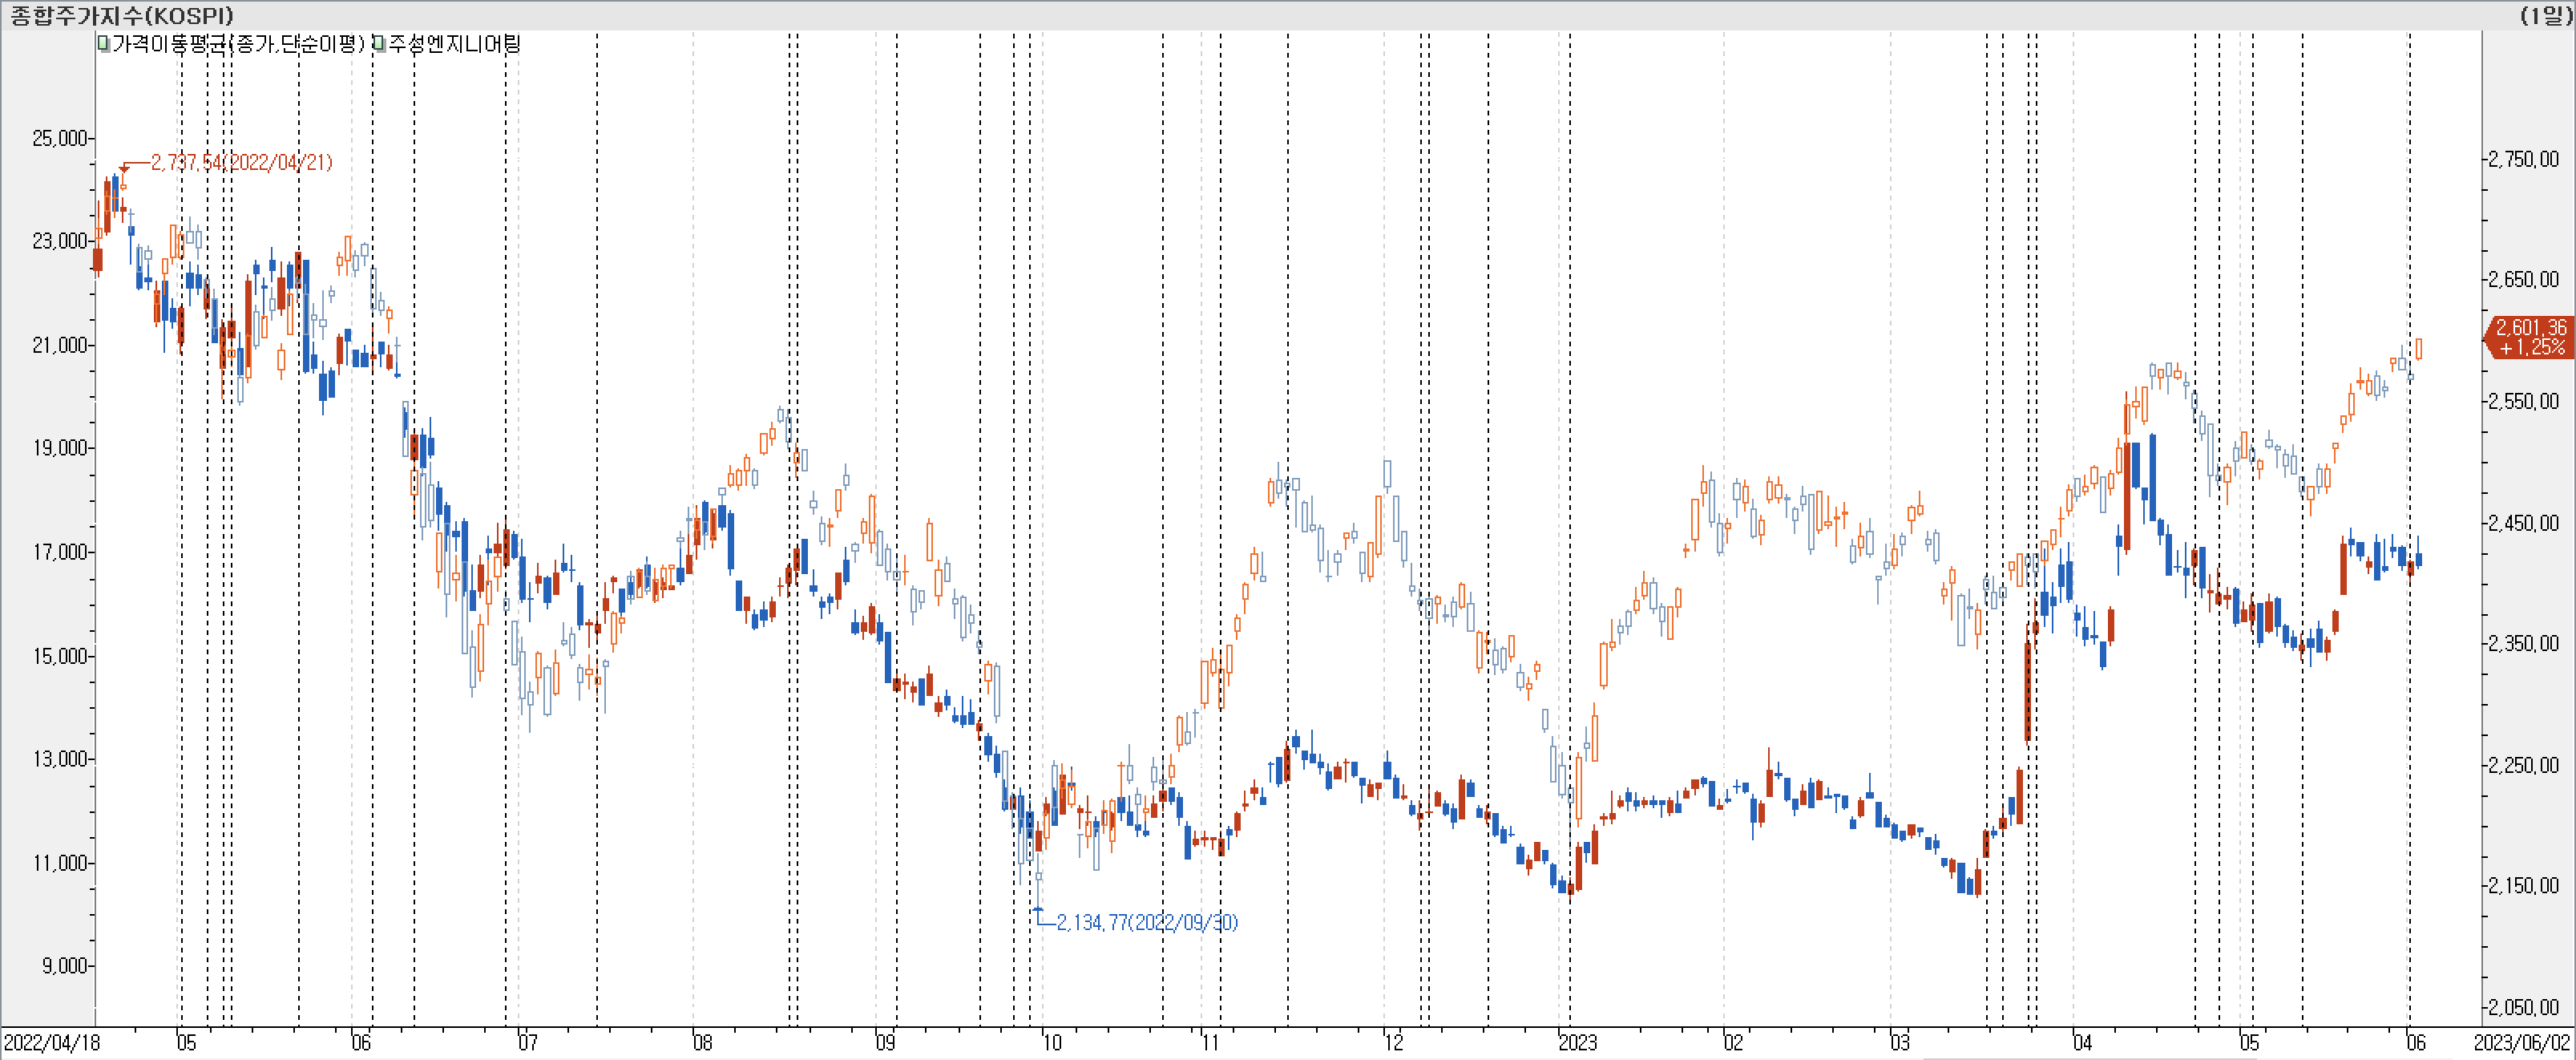
Task: Click the 2,134.77 (2022/09/30) low annotation
Action: coord(1147,922)
